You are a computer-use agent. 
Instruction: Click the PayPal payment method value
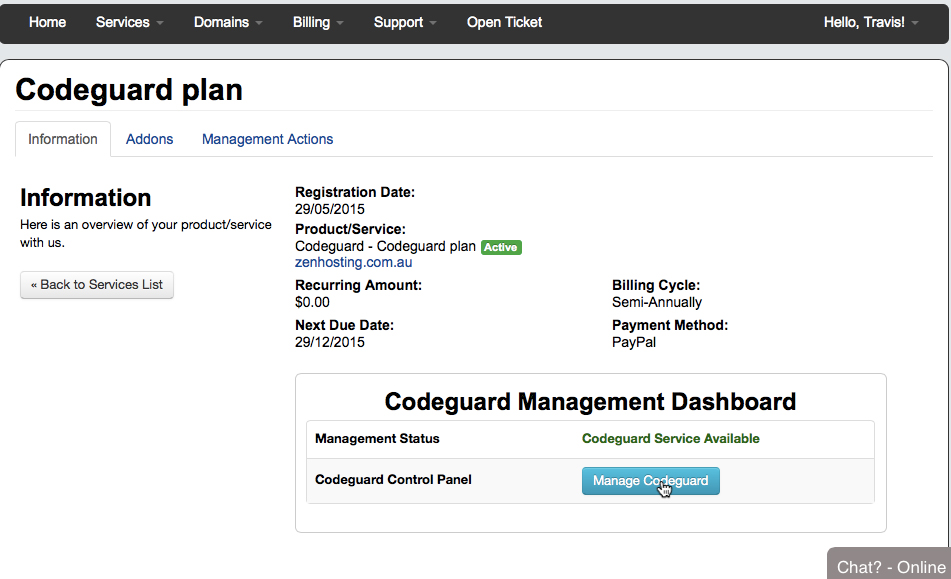[634, 343]
